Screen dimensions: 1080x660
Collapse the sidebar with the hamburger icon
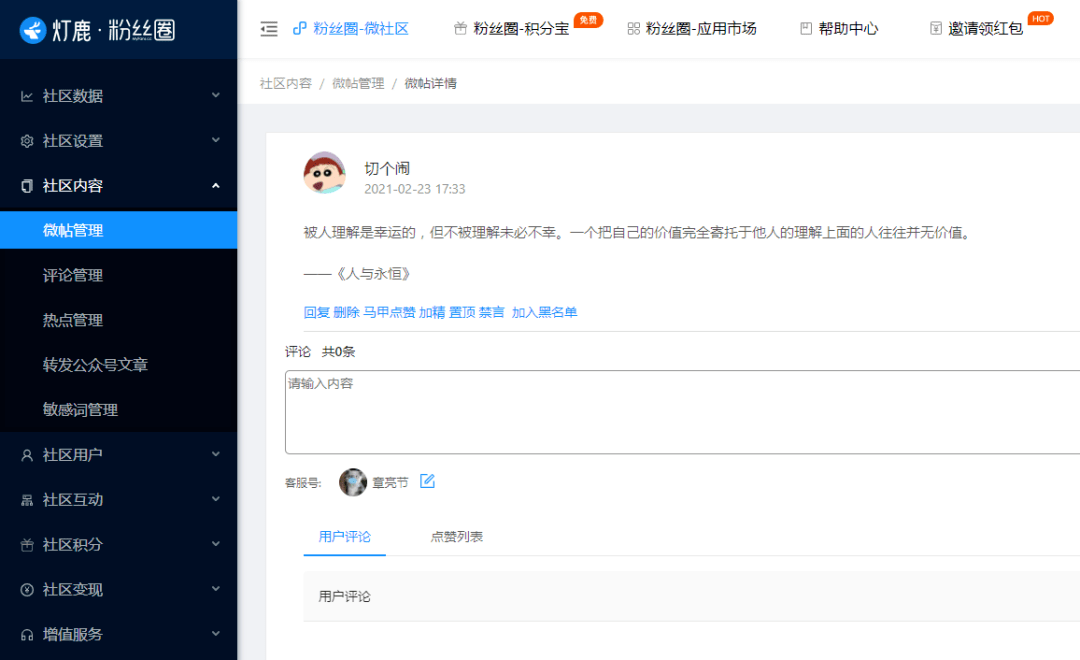(269, 29)
